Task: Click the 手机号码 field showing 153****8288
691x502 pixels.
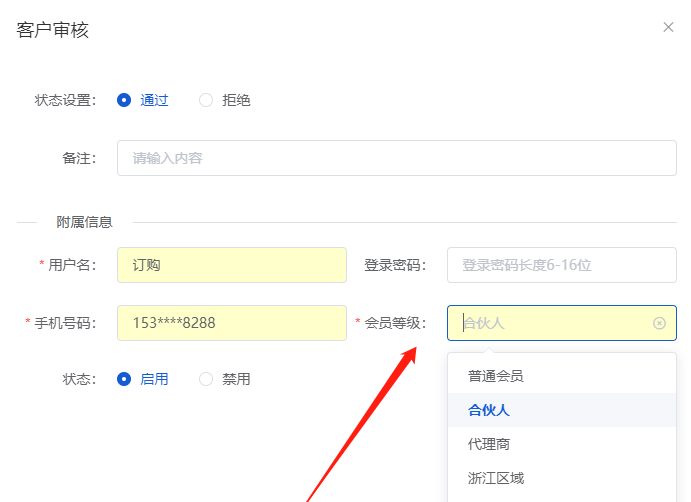Action: tap(231, 323)
